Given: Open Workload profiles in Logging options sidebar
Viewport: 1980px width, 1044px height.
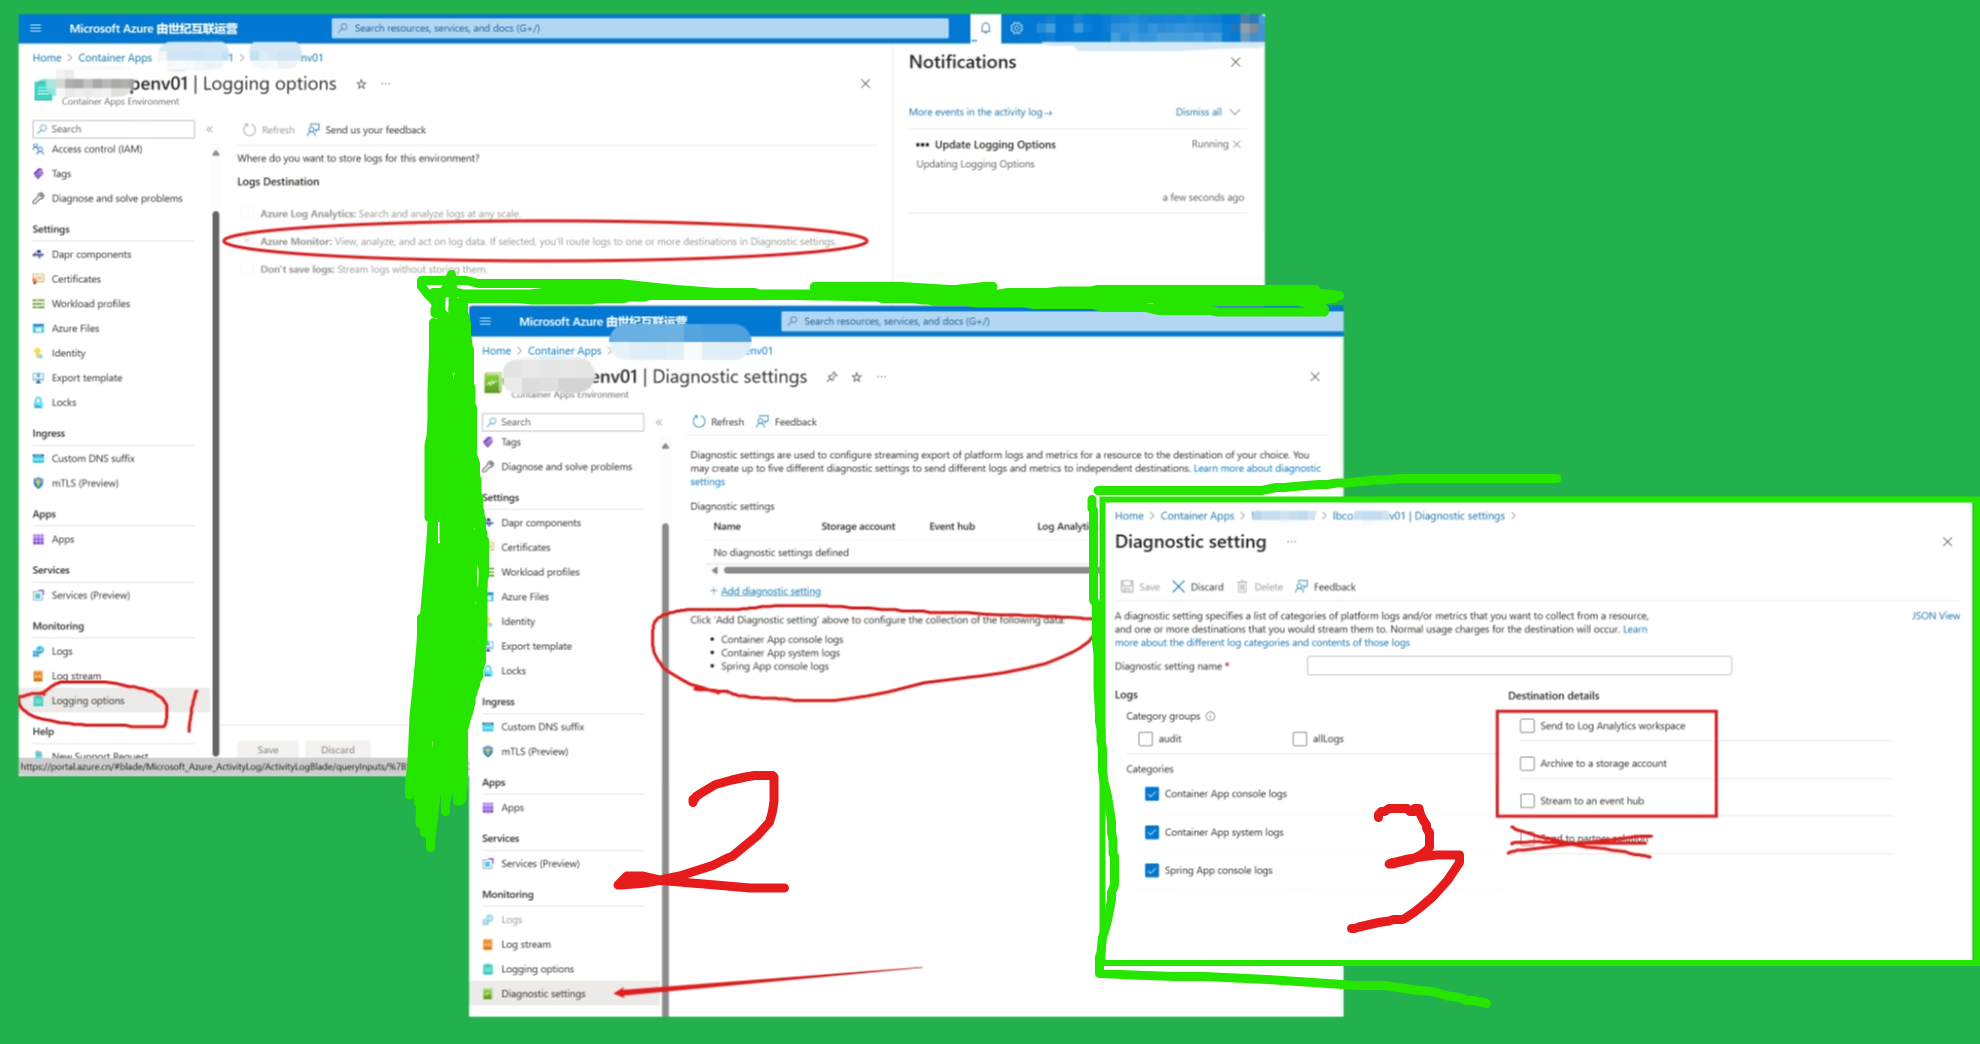Looking at the screenshot, I should click(90, 304).
